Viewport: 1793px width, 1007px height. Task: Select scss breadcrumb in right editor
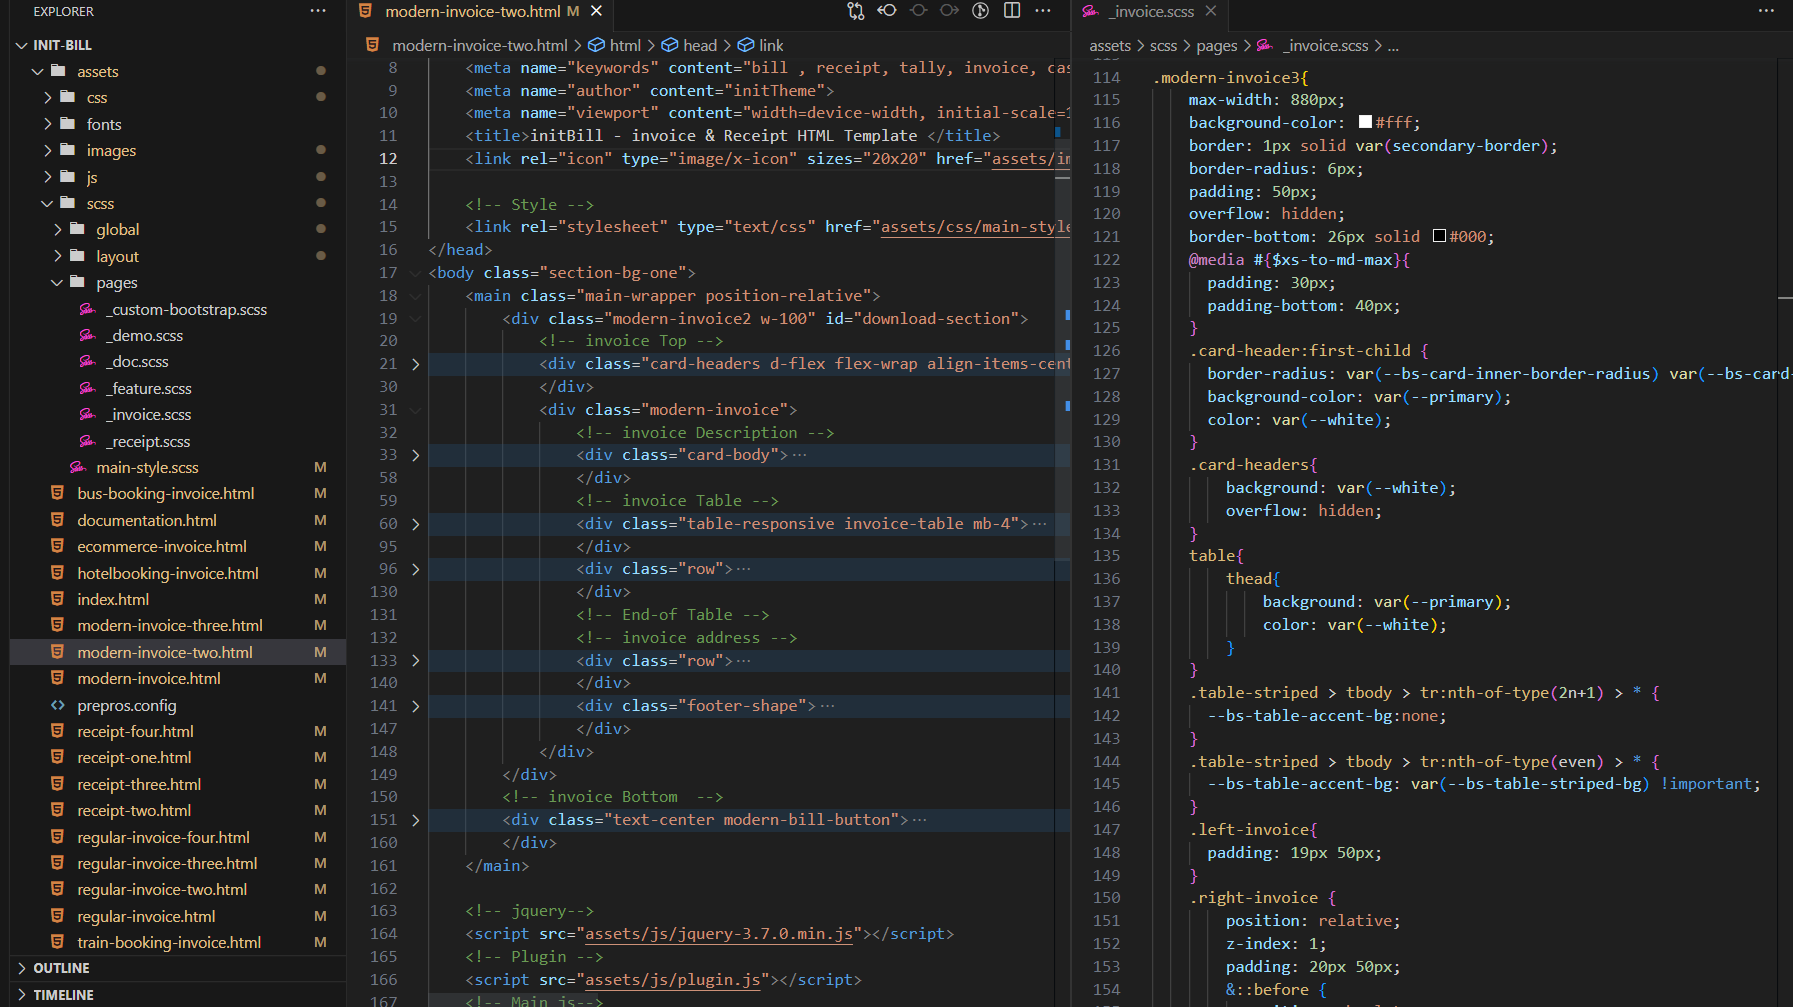pyautogui.click(x=1163, y=45)
